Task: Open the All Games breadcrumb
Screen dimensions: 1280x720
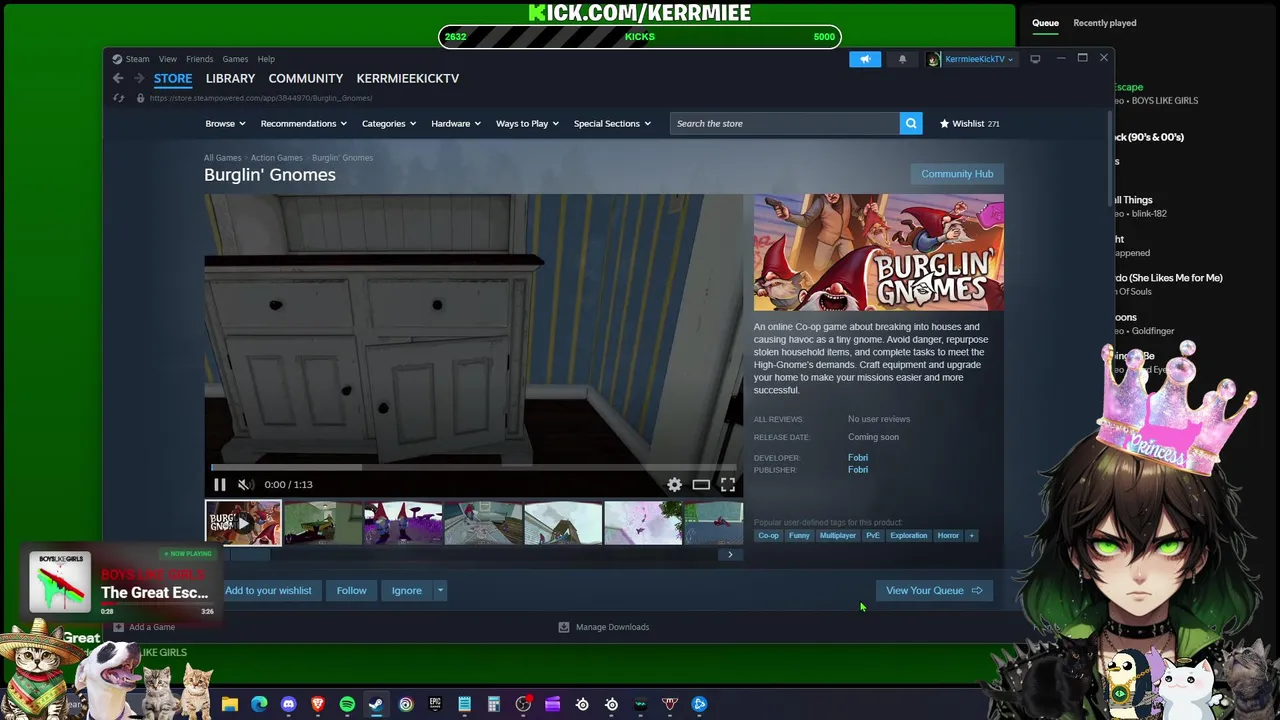Action: coord(222,158)
